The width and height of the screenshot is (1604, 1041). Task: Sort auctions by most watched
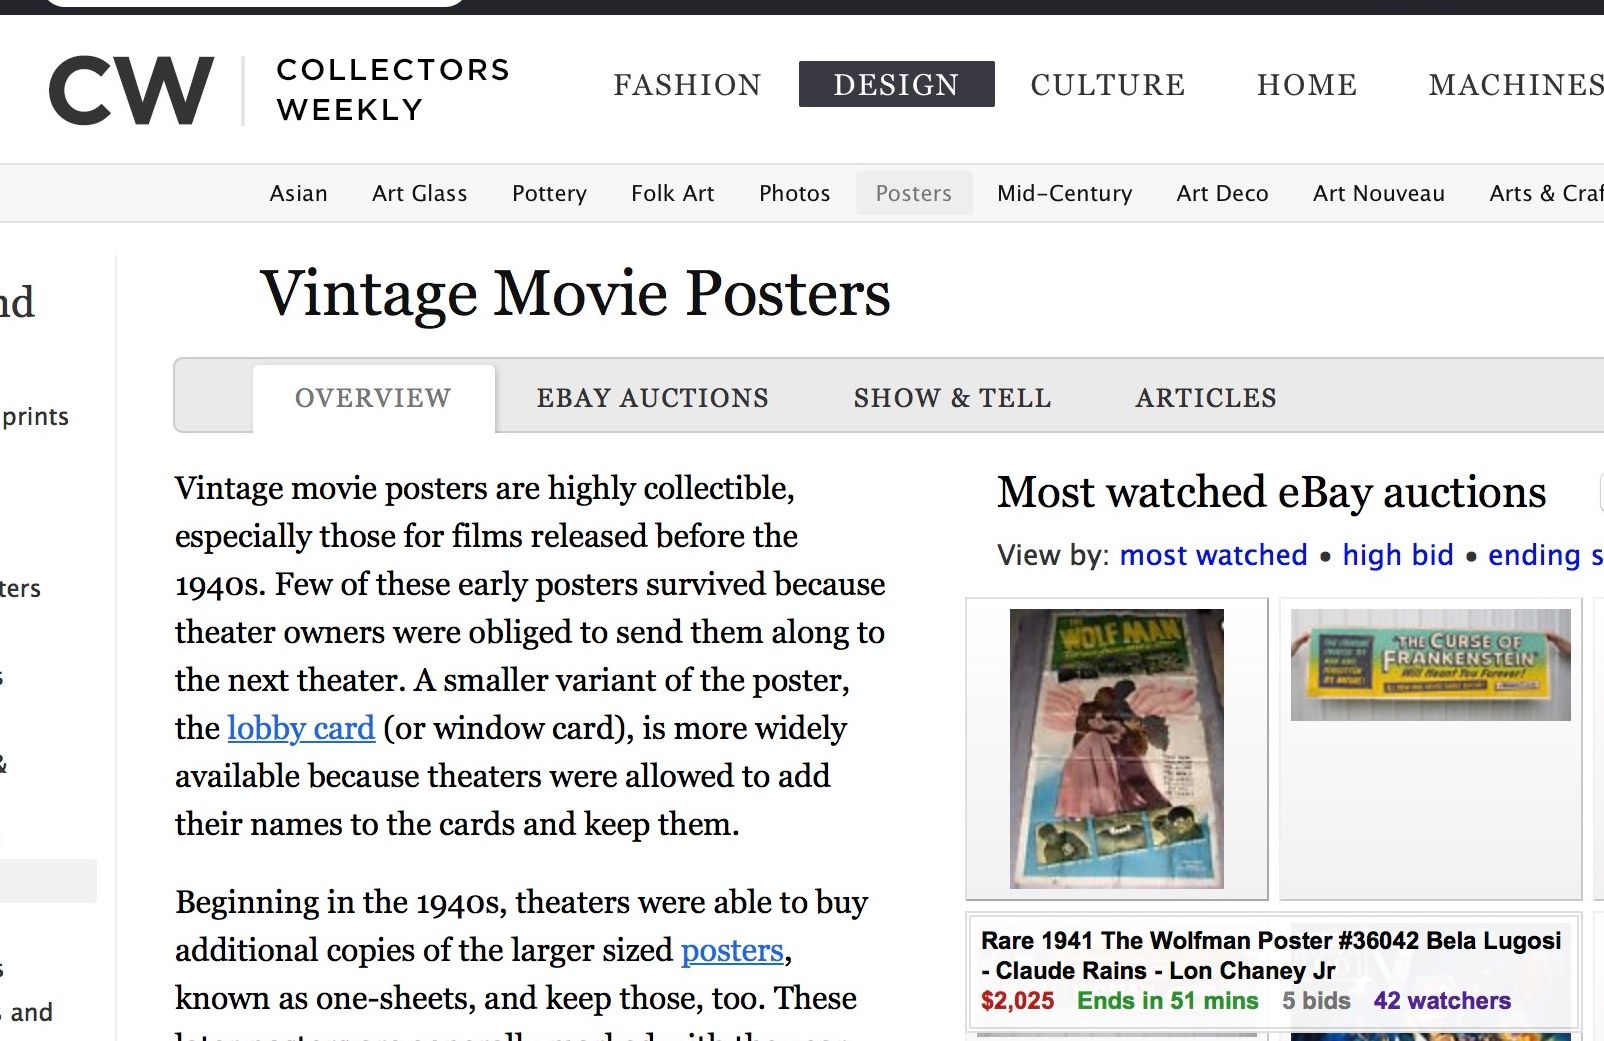coord(1213,555)
